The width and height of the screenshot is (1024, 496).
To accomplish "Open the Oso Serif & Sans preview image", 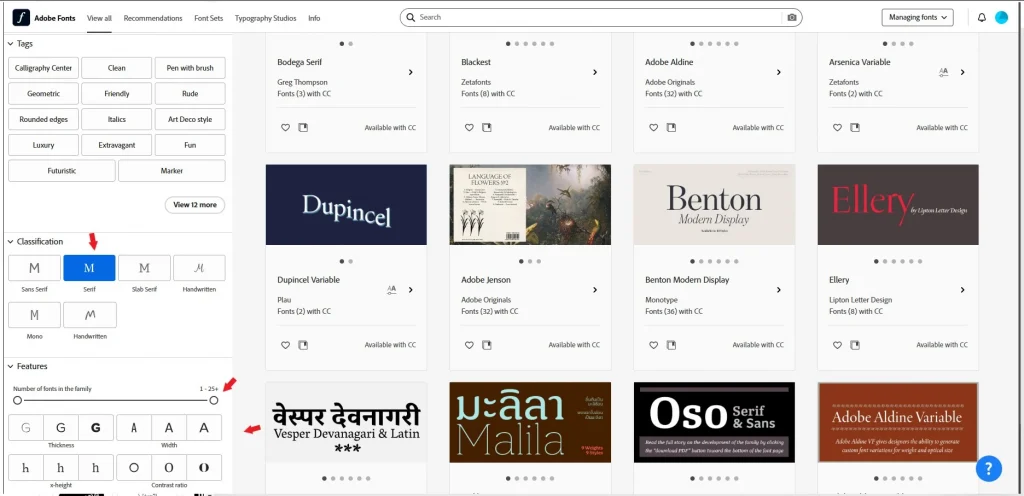I will 714,422.
